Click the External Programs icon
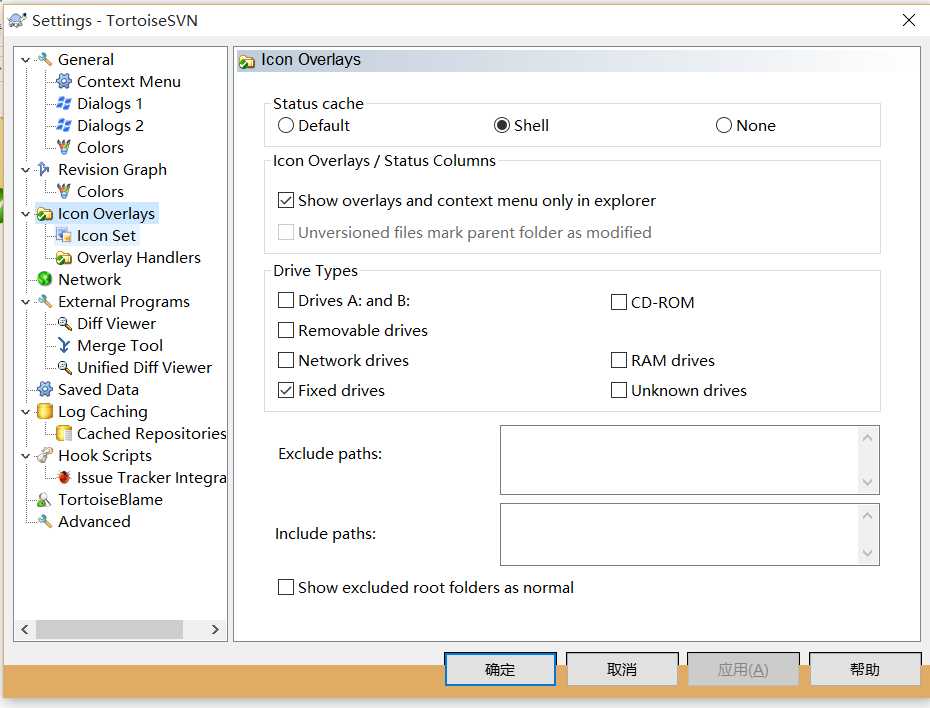This screenshot has width=930, height=708. click(45, 301)
